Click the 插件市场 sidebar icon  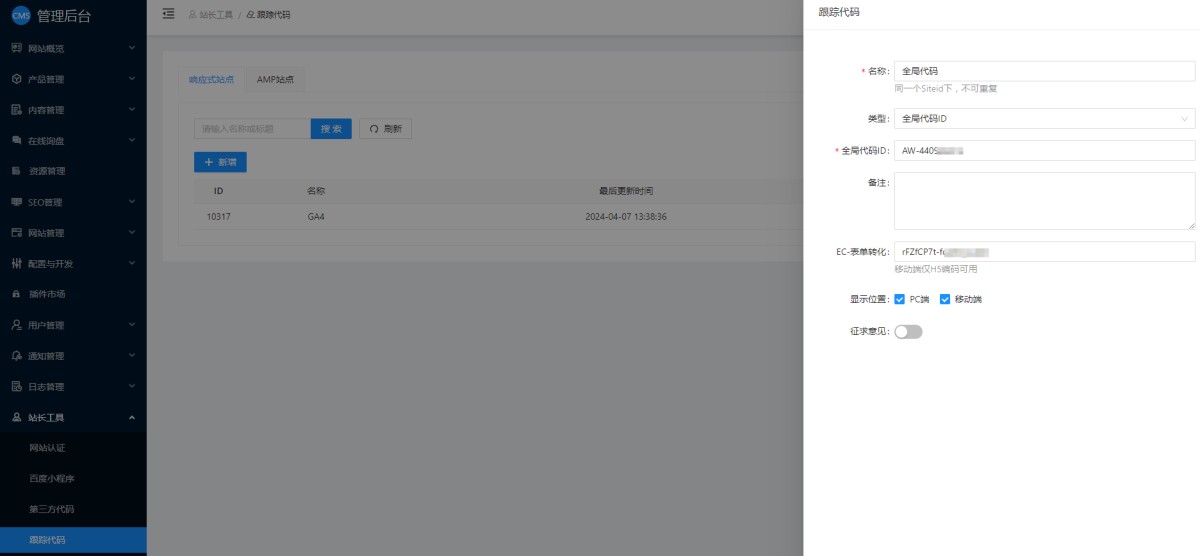click(16, 295)
